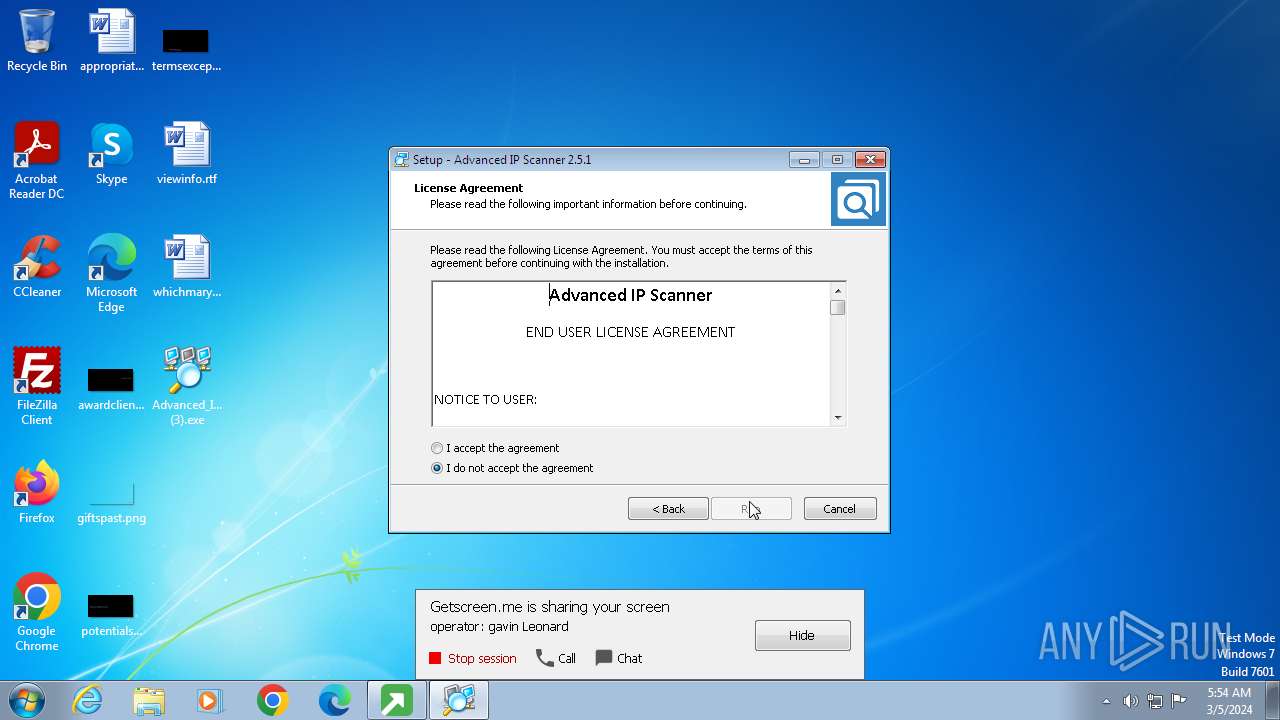Start a Call with the operator
This screenshot has height=720, width=1280.
[x=556, y=658]
